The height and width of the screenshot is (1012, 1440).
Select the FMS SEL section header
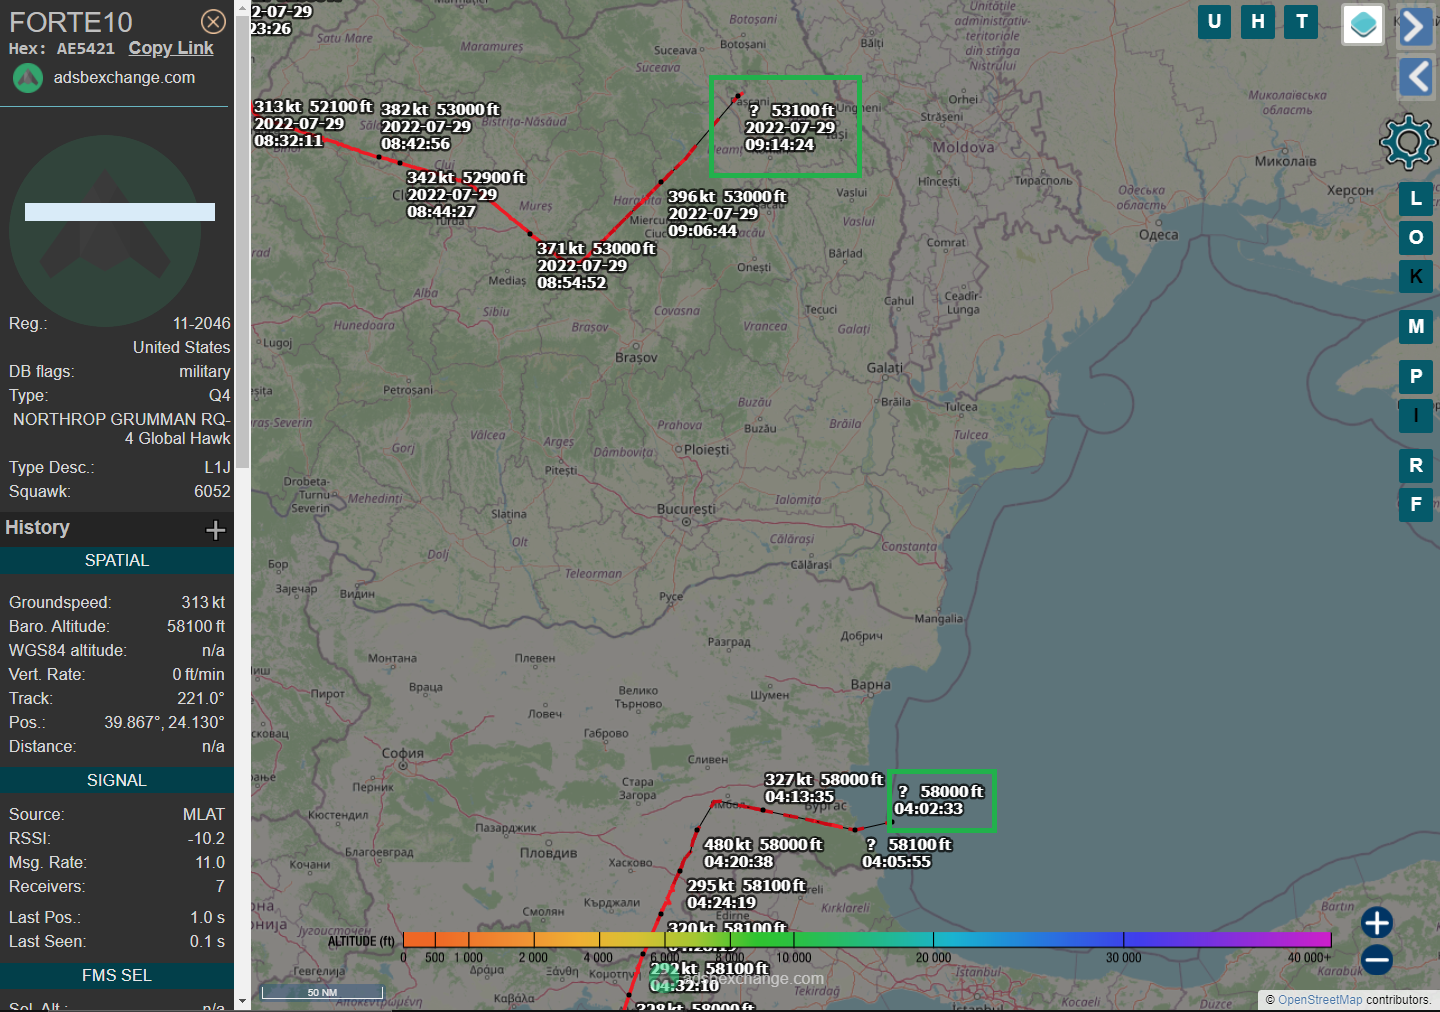pyautogui.click(x=117, y=976)
